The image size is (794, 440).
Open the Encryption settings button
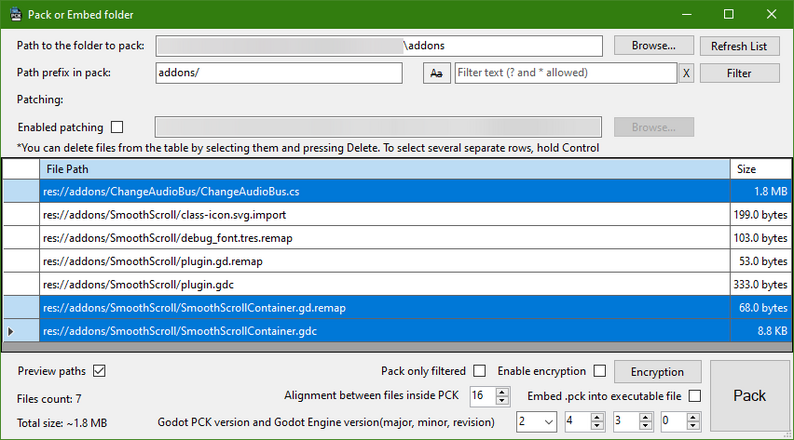(x=657, y=372)
